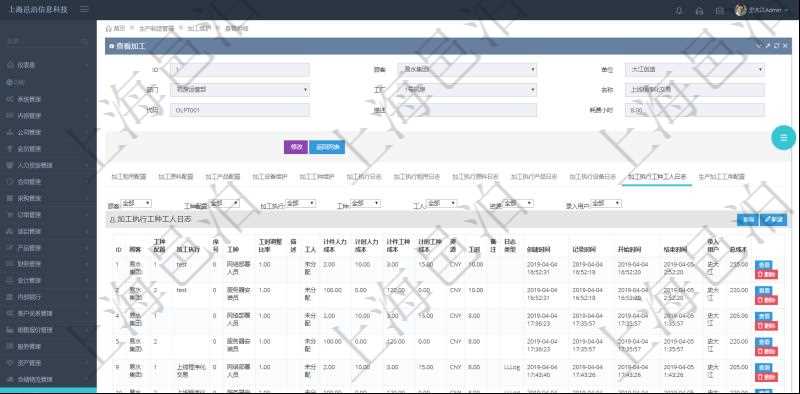The image size is (800, 394).
Task: Click the 代码 input field
Action: (x=240, y=110)
